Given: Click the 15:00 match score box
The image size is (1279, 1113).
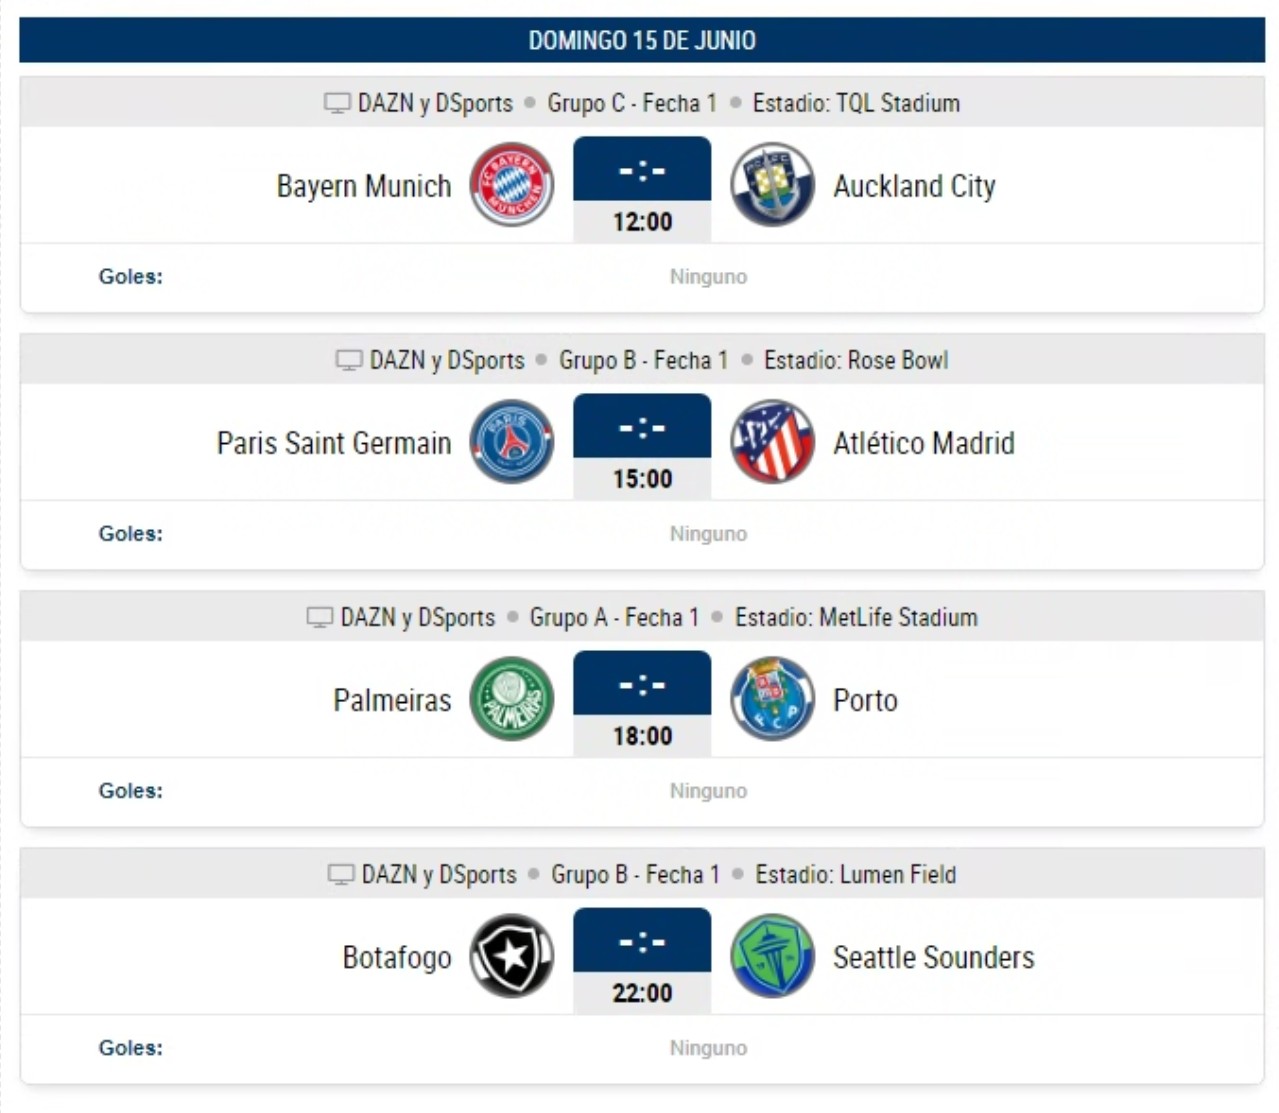Looking at the screenshot, I should 642,446.
